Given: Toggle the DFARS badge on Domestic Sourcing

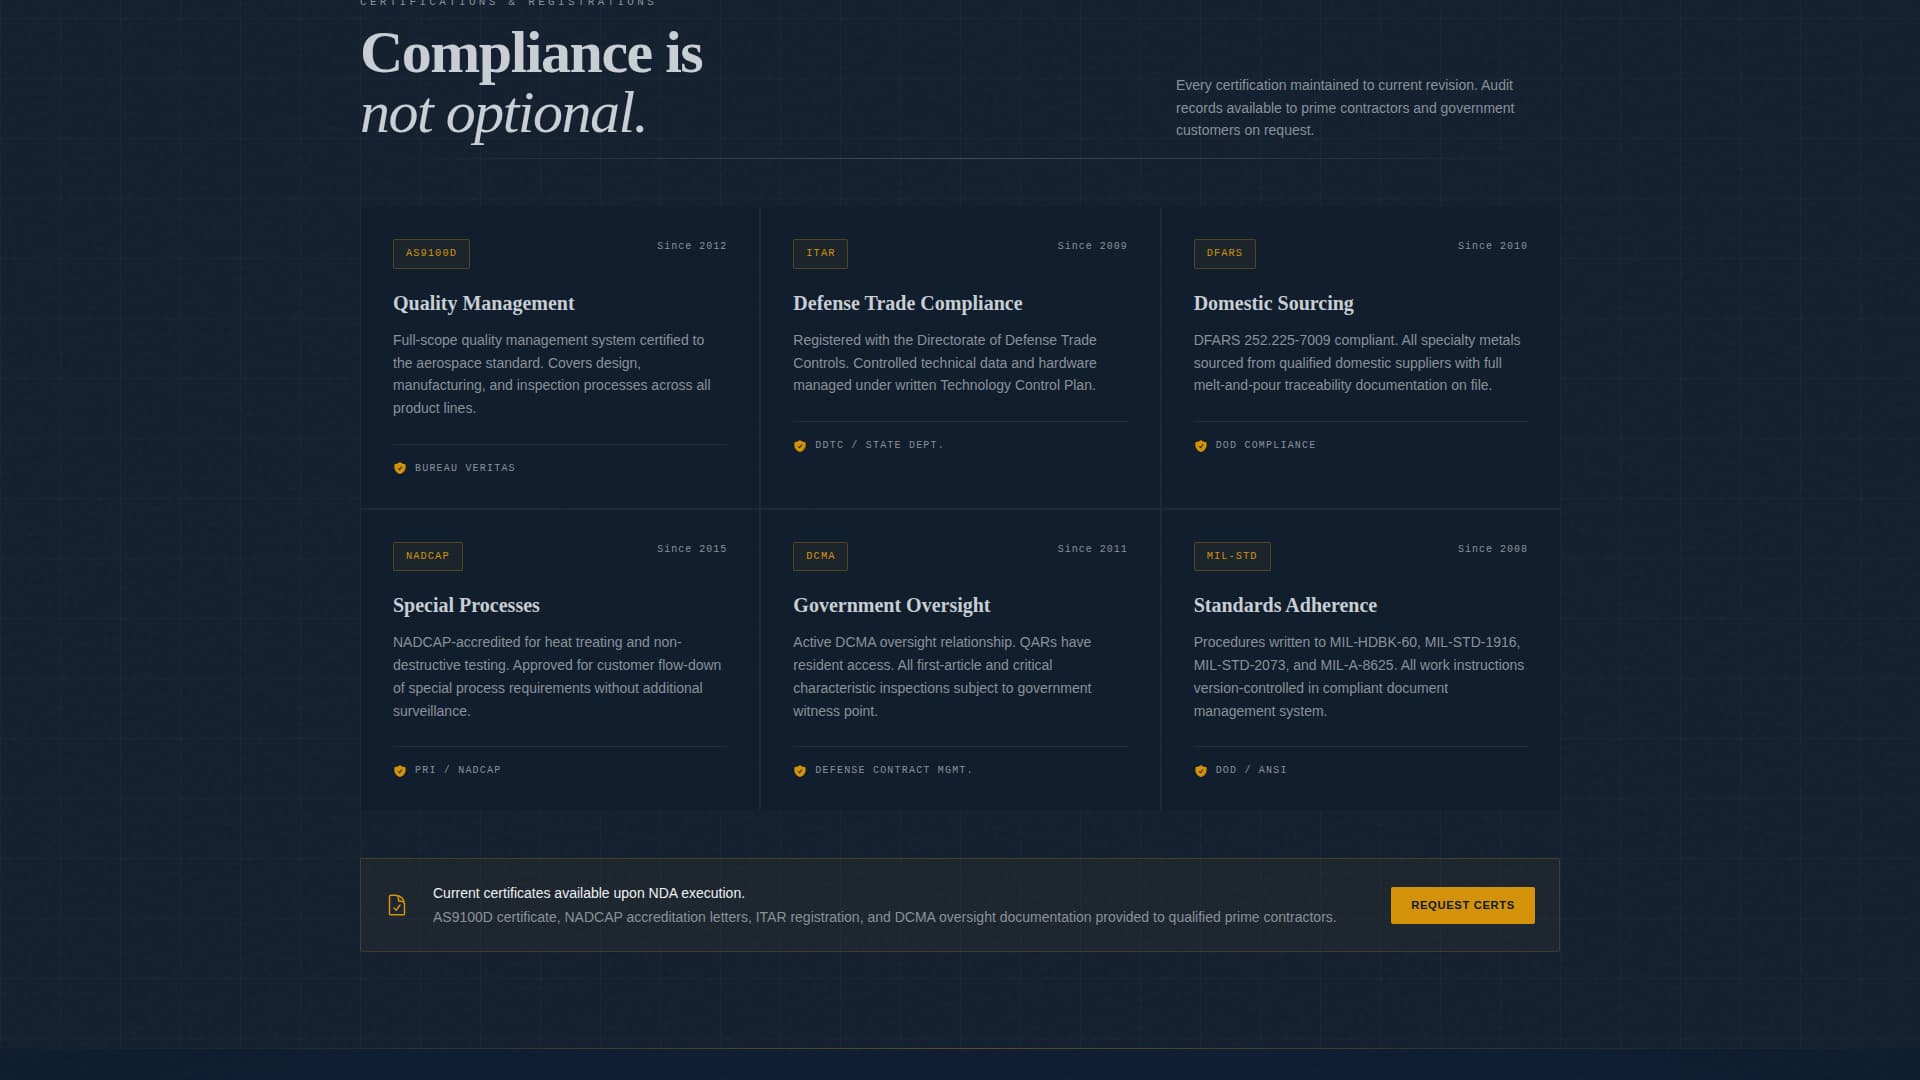Looking at the screenshot, I should coord(1224,253).
